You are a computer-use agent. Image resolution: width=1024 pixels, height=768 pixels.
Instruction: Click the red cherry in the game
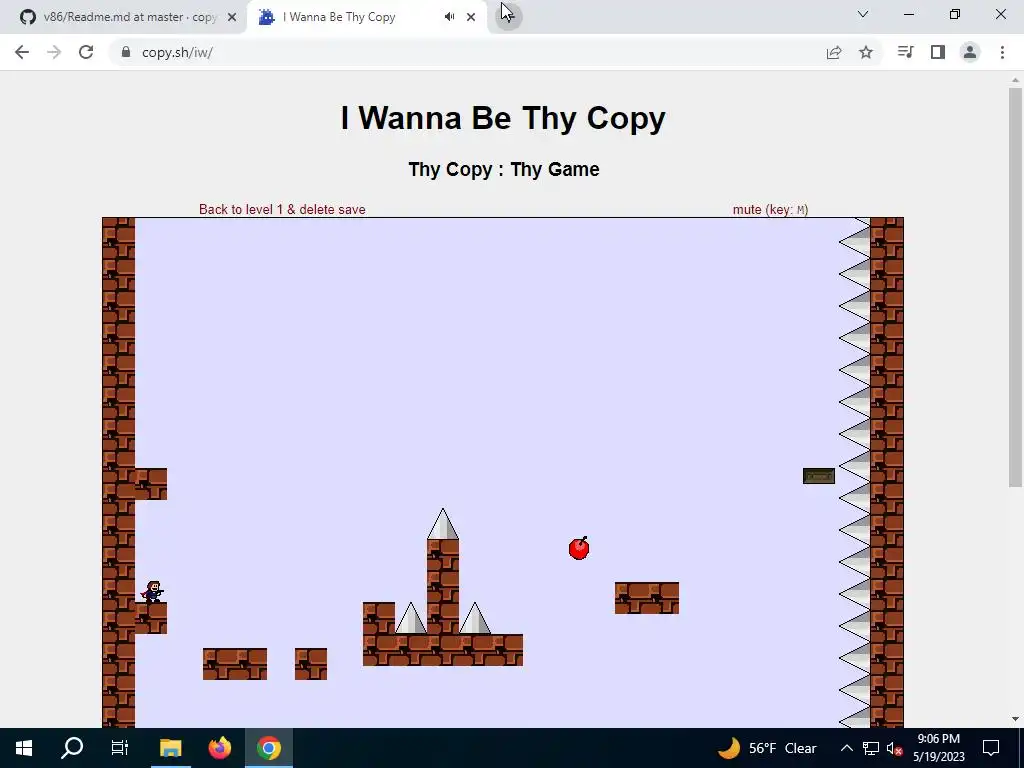[579, 548]
